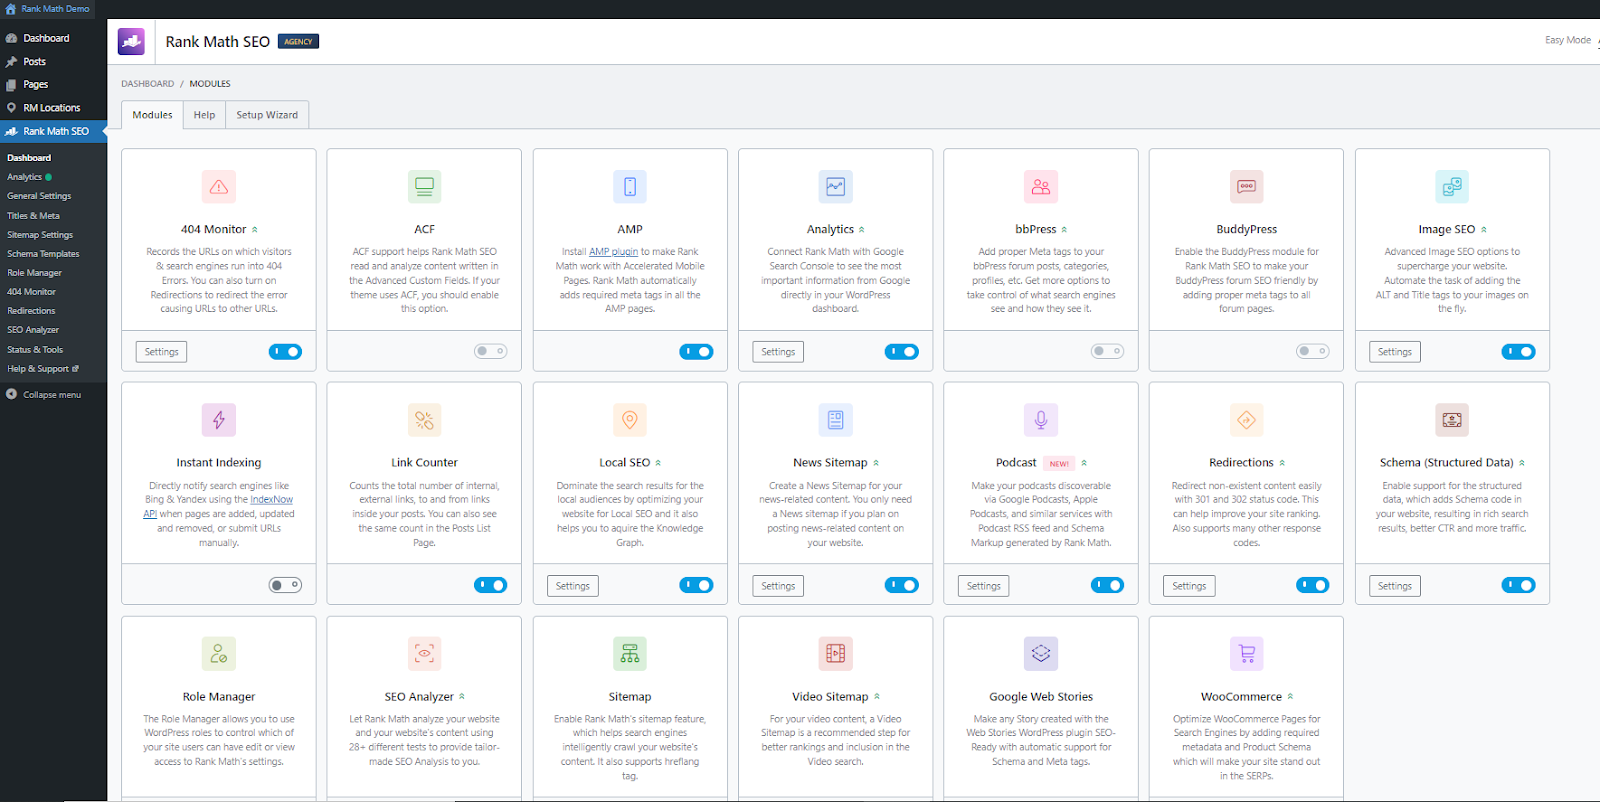
Task: Turn off the AMP module toggle
Action: point(696,352)
